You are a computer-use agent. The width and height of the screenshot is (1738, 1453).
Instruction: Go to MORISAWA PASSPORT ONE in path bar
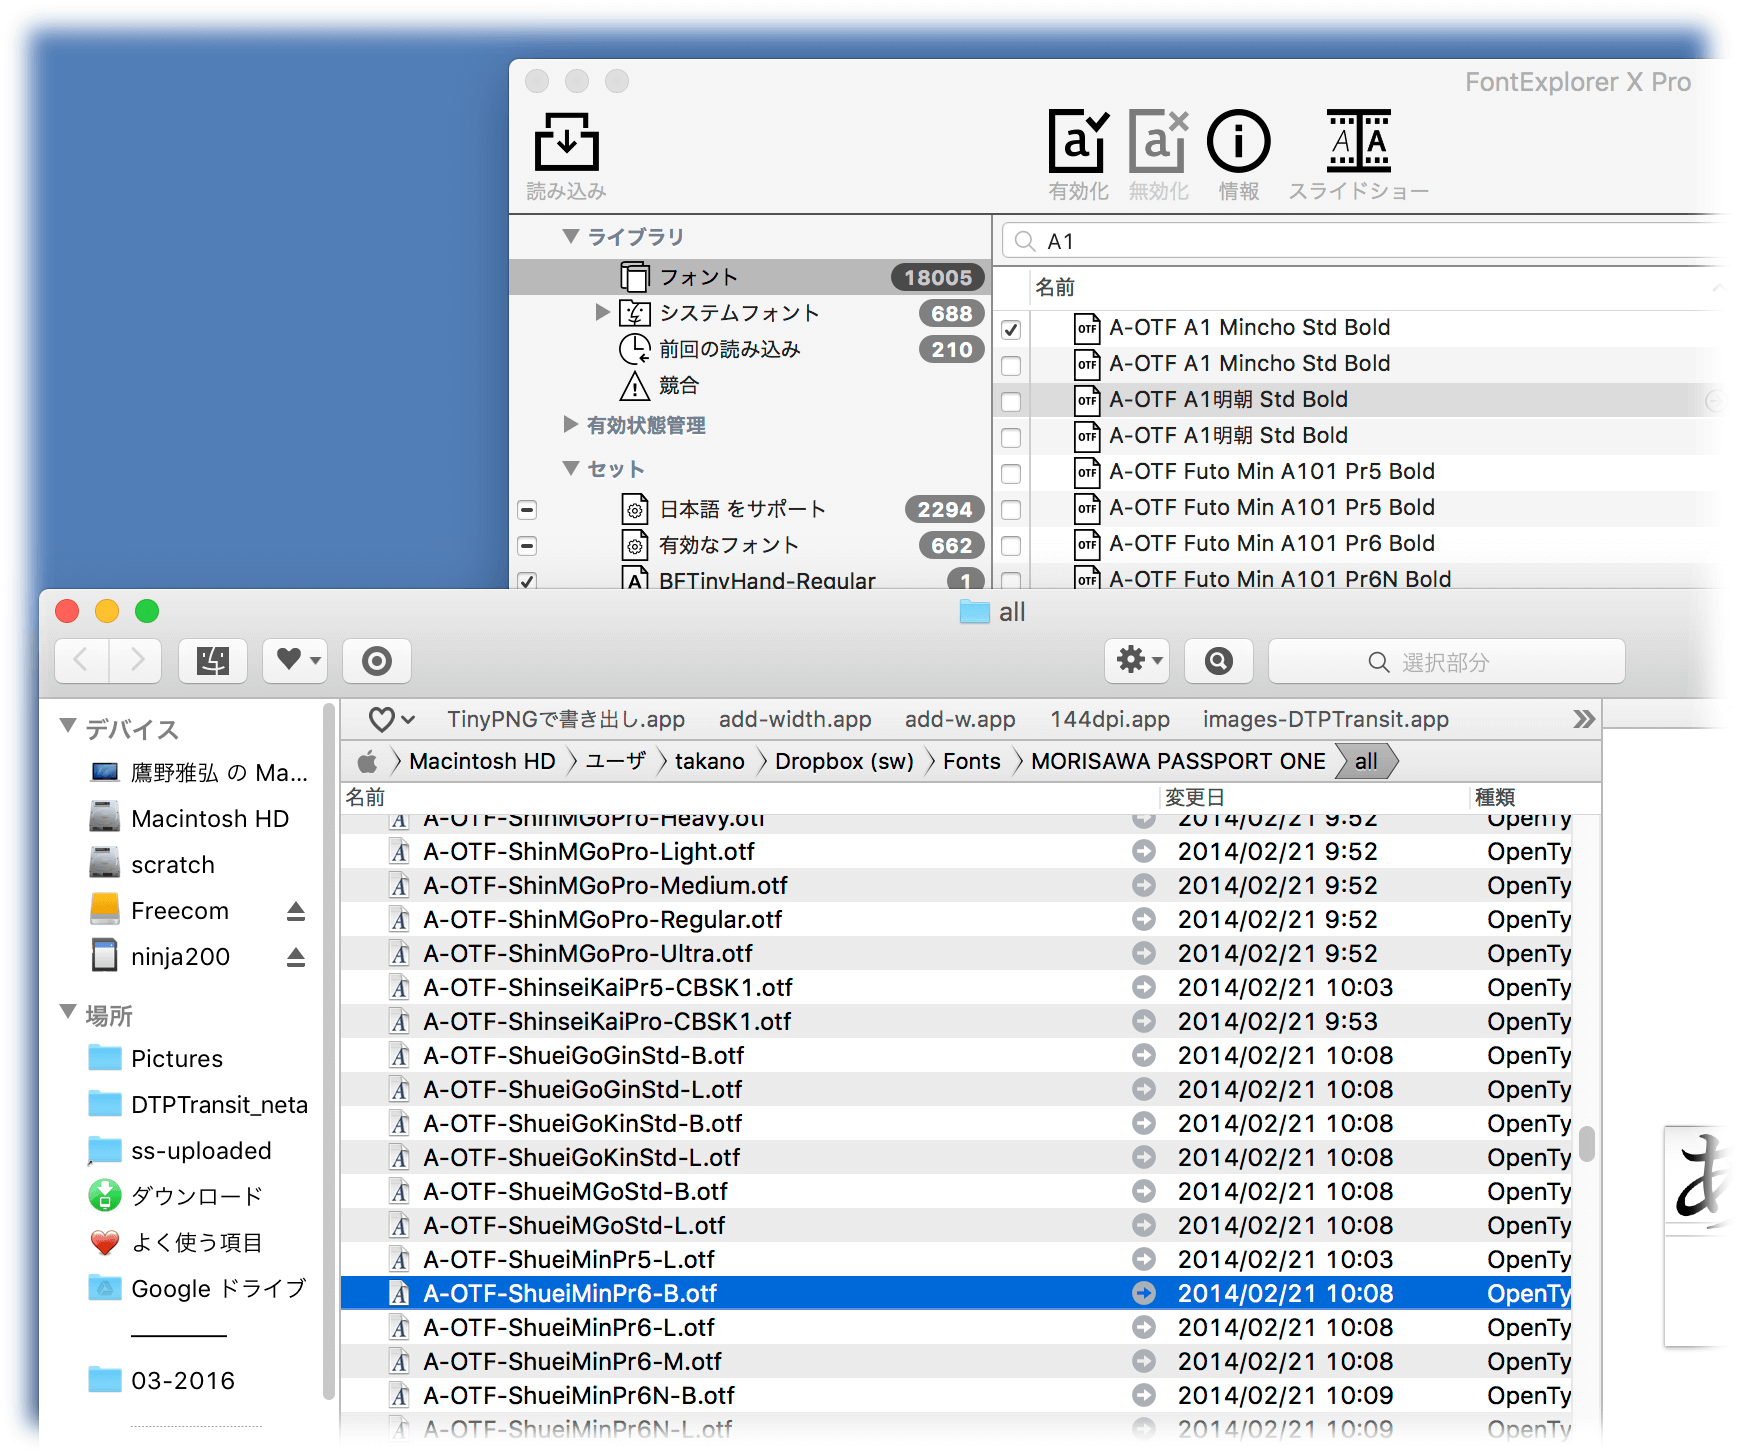click(x=1178, y=762)
